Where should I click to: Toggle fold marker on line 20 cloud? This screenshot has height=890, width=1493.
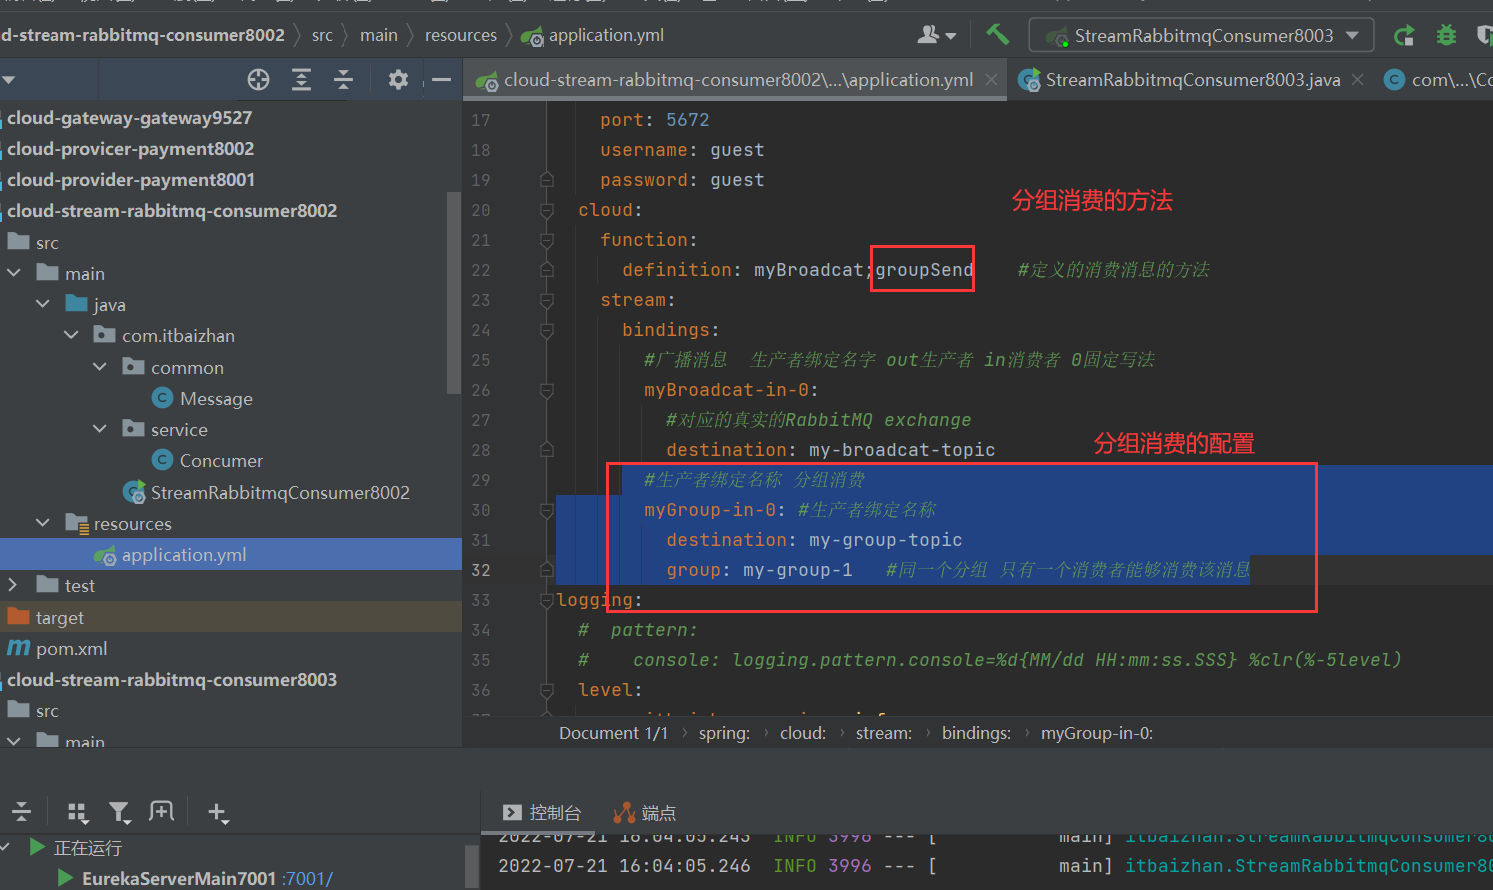pyautogui.click(x=546, y=210)
